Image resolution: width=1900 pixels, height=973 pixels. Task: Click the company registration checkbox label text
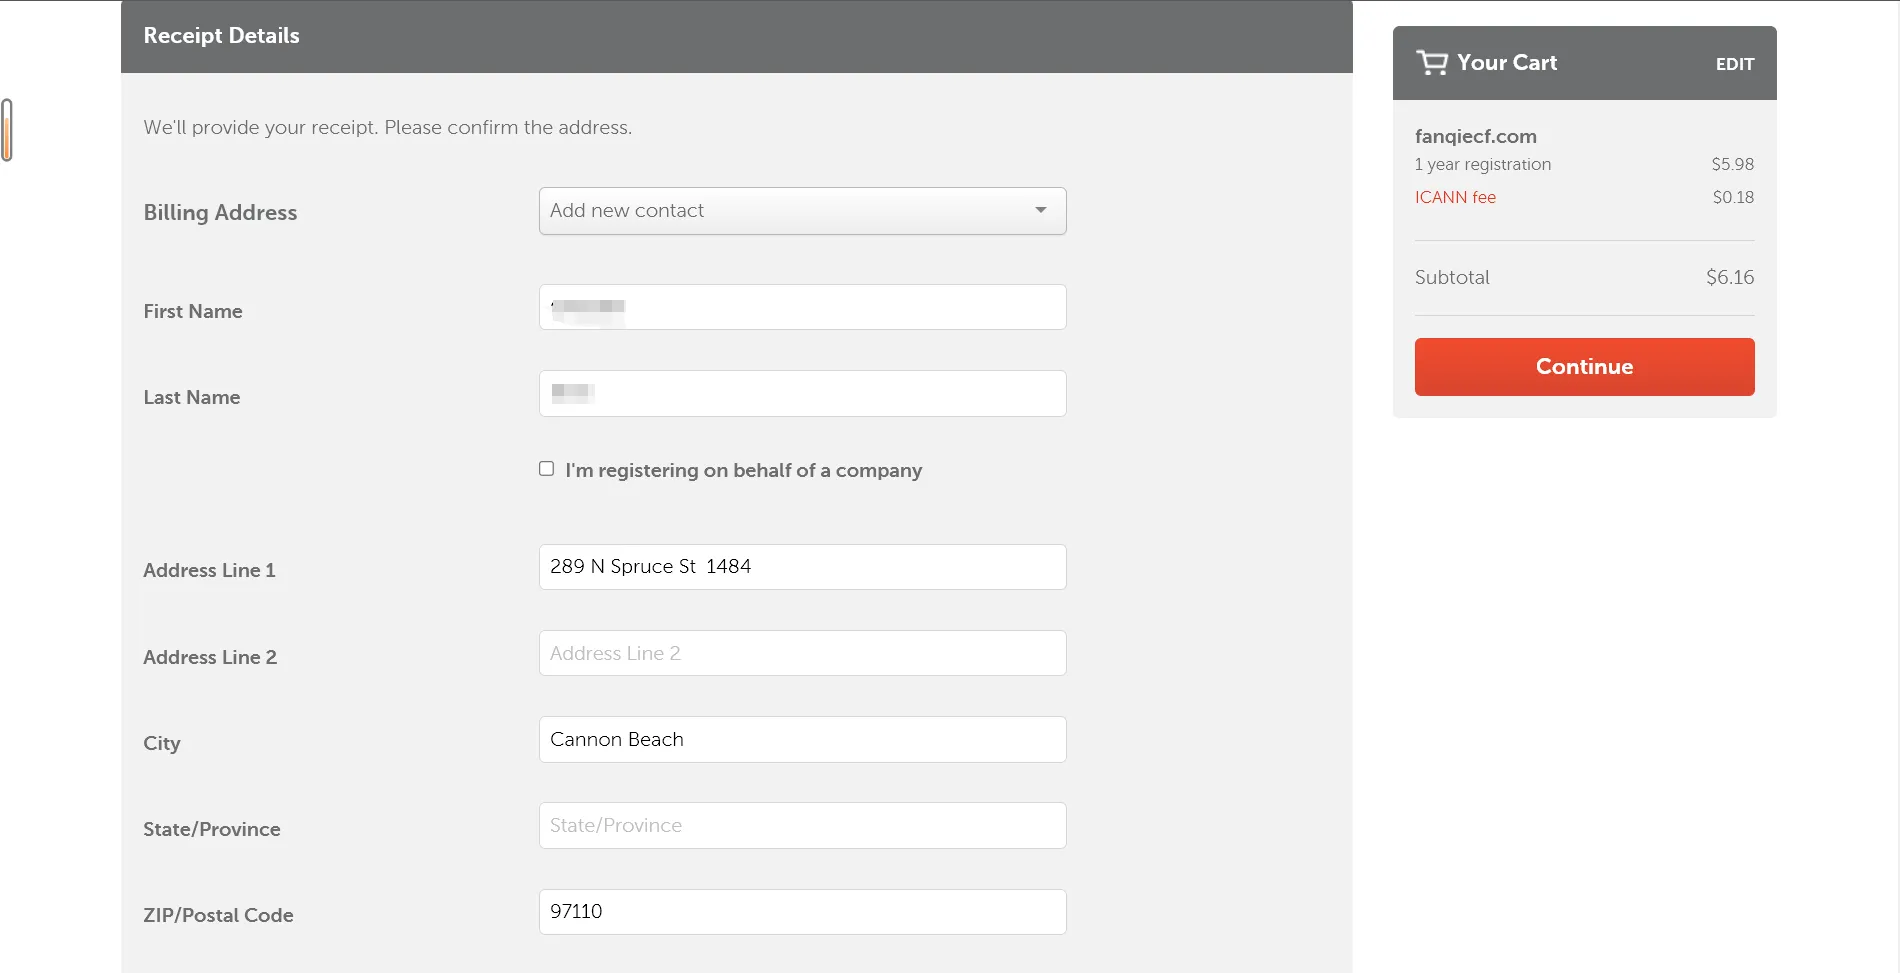click(x=743, y=470)
